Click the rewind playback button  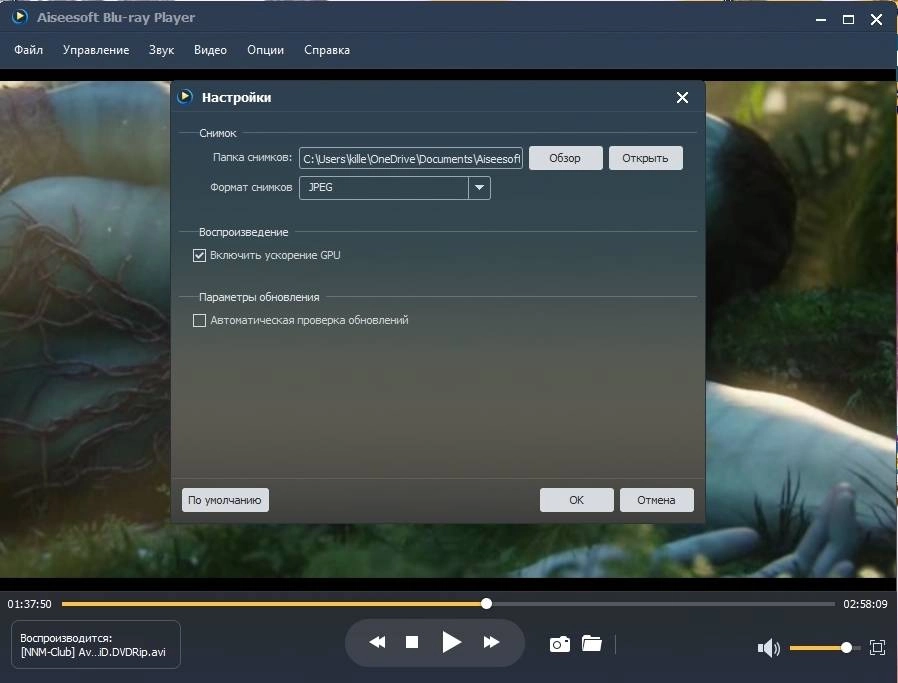pos(377,642)
